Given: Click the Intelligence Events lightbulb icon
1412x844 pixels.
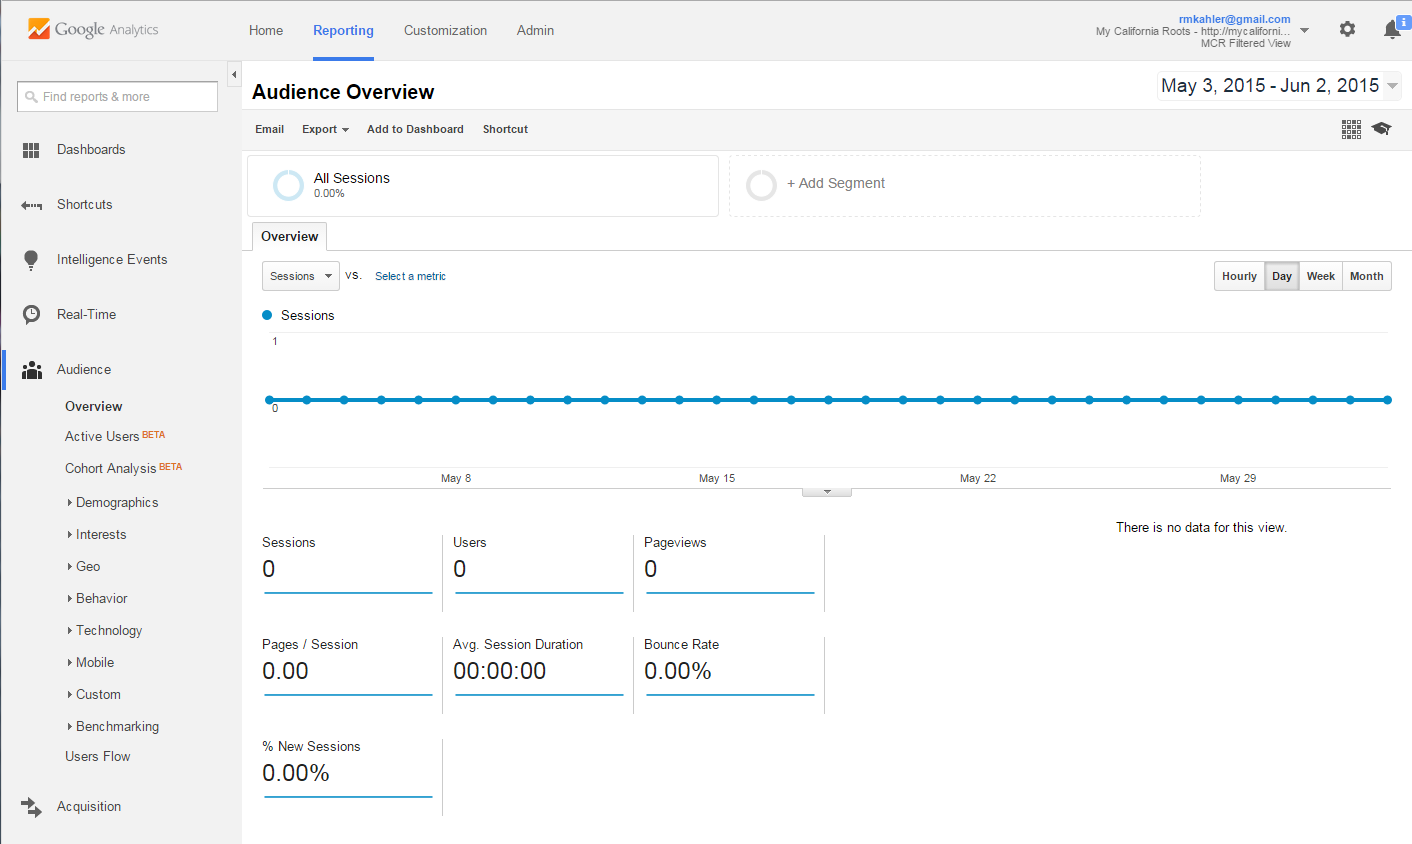Looking at the screenshot, I should [31, 260].
